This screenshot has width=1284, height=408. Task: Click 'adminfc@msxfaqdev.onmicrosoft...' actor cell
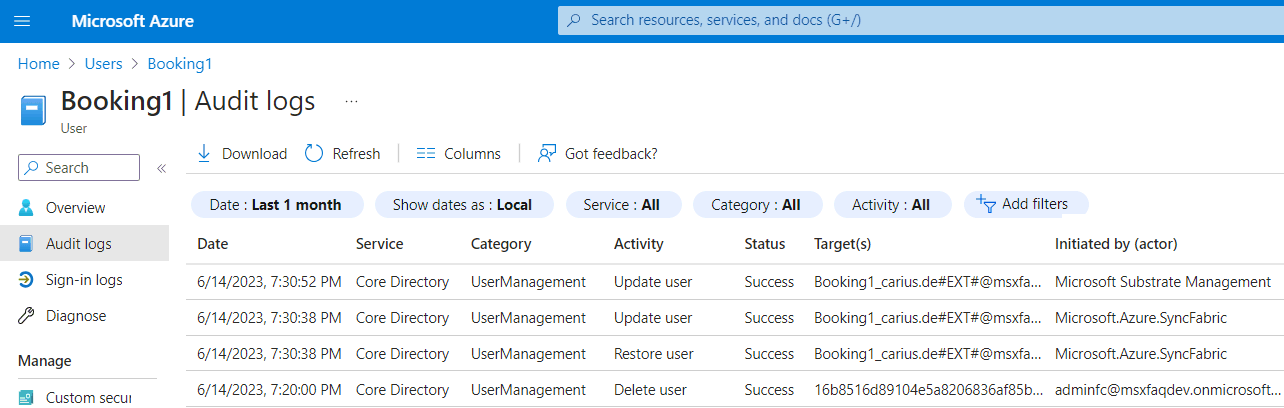tap(1168, 389)
